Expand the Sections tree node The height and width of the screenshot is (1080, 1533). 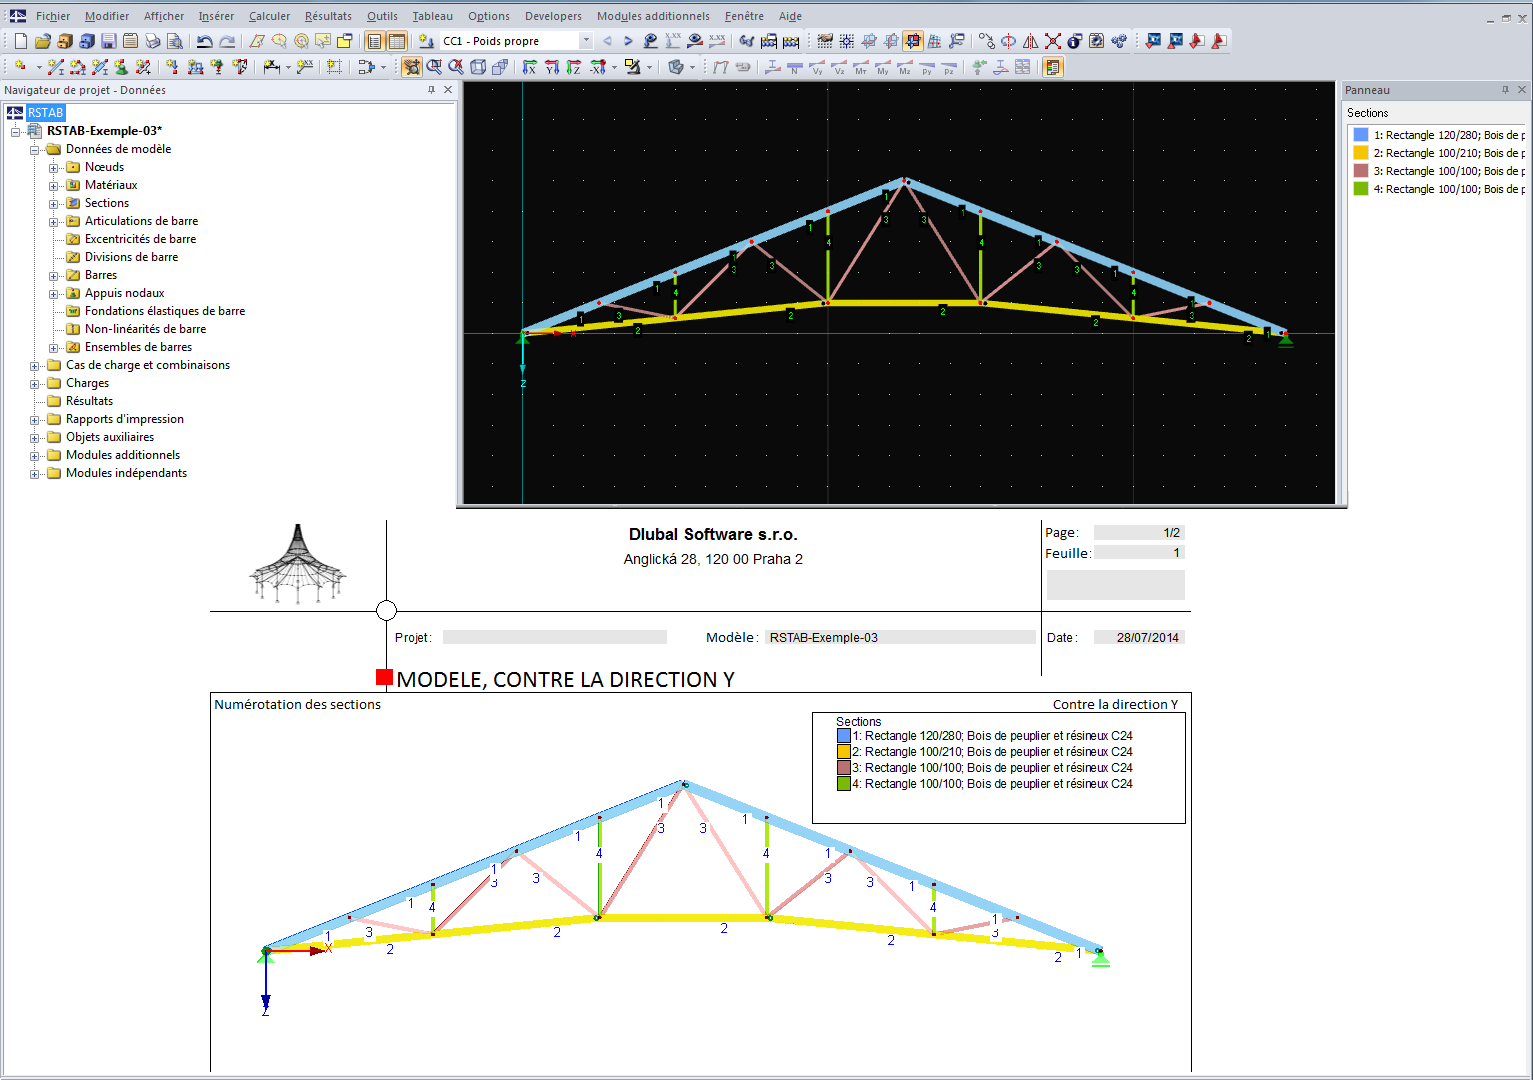[54, 204]
